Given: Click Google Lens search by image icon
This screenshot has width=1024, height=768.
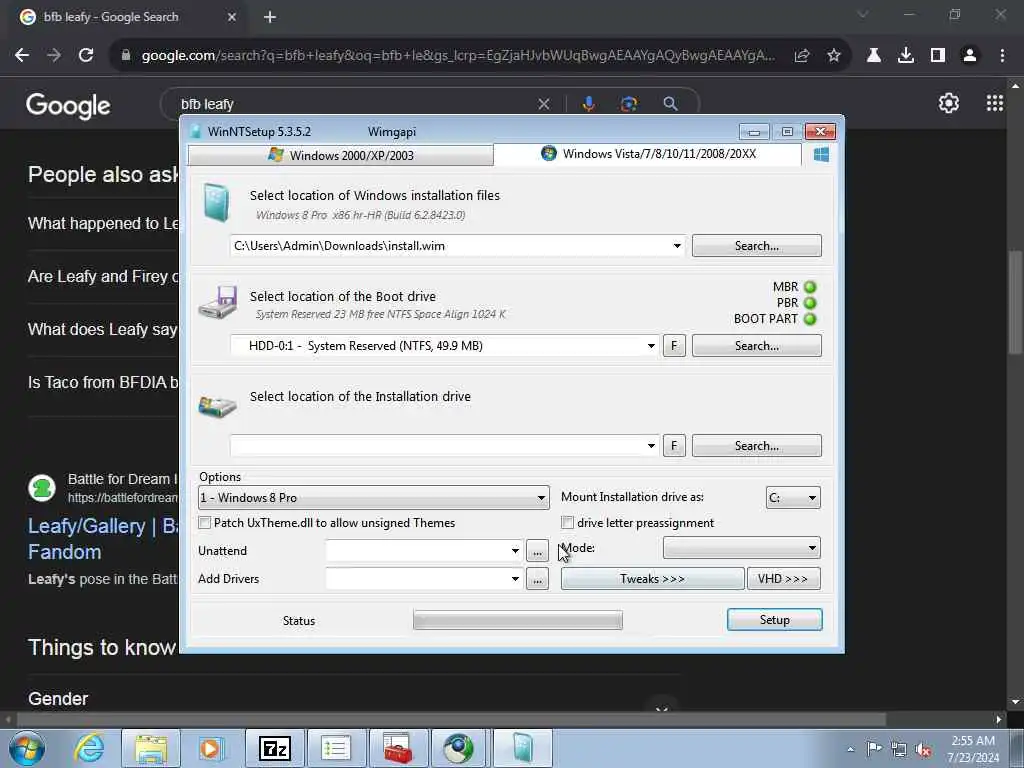Looking at the screenshot, I should (x=629, y=104).
